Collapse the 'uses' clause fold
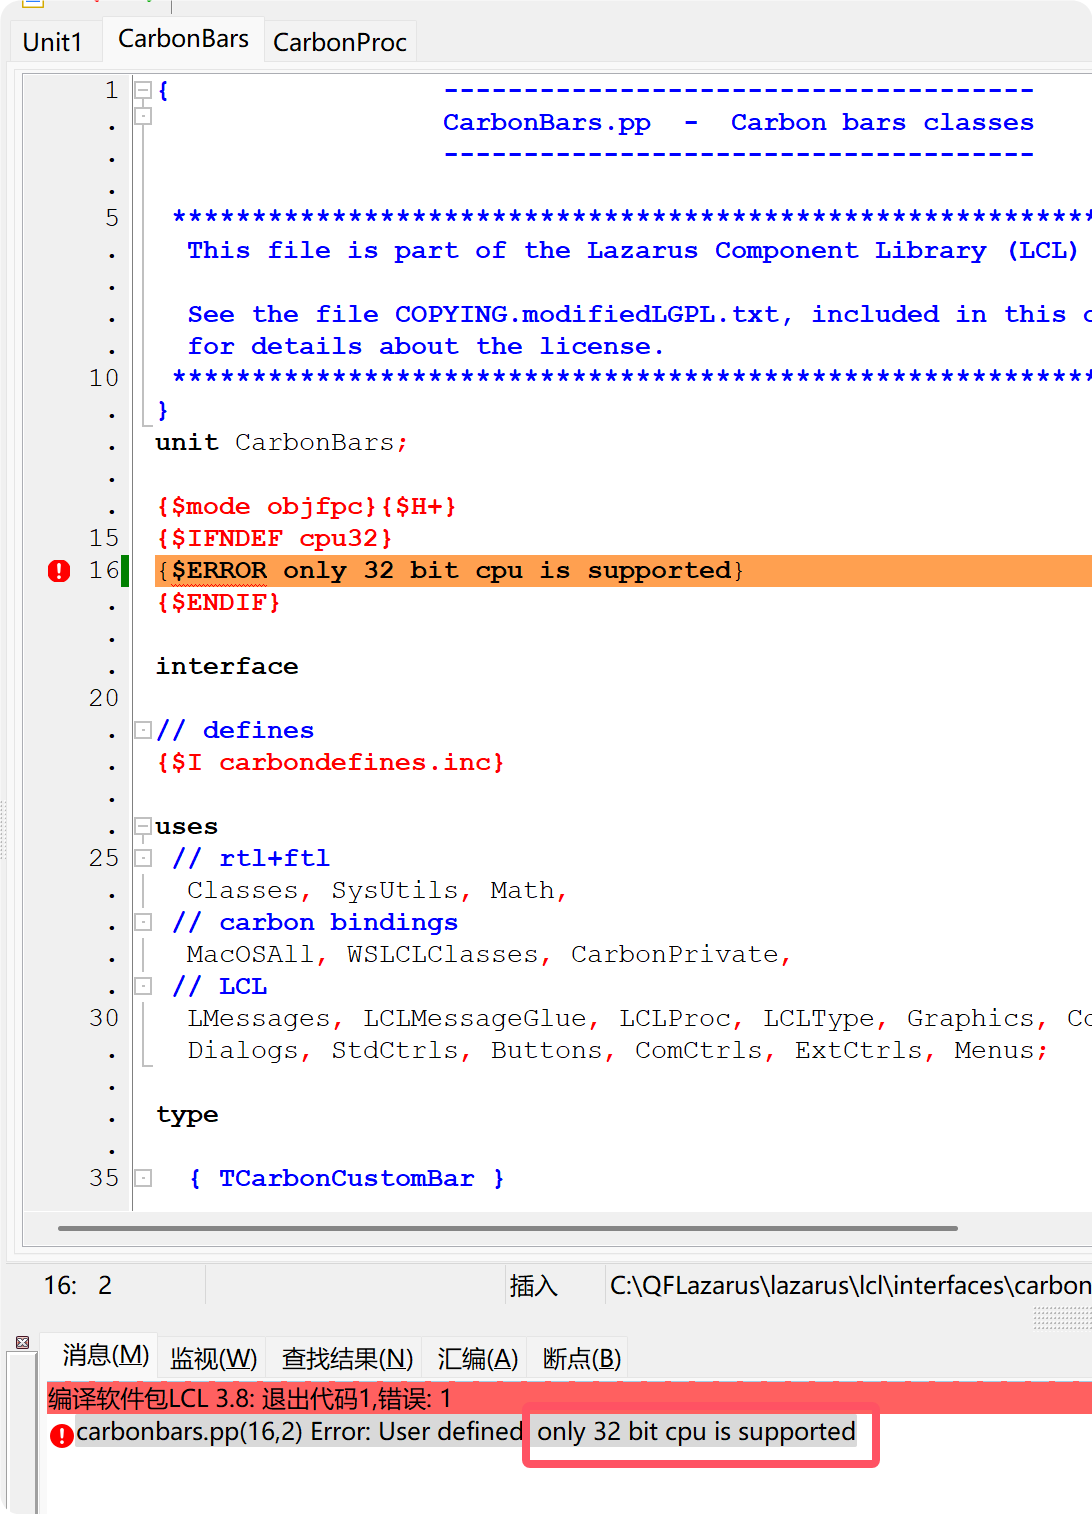 143,826
